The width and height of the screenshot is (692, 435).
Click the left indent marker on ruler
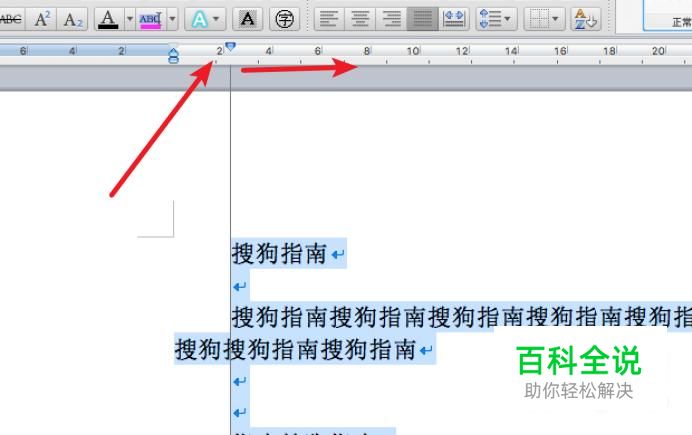click(173, 56)
